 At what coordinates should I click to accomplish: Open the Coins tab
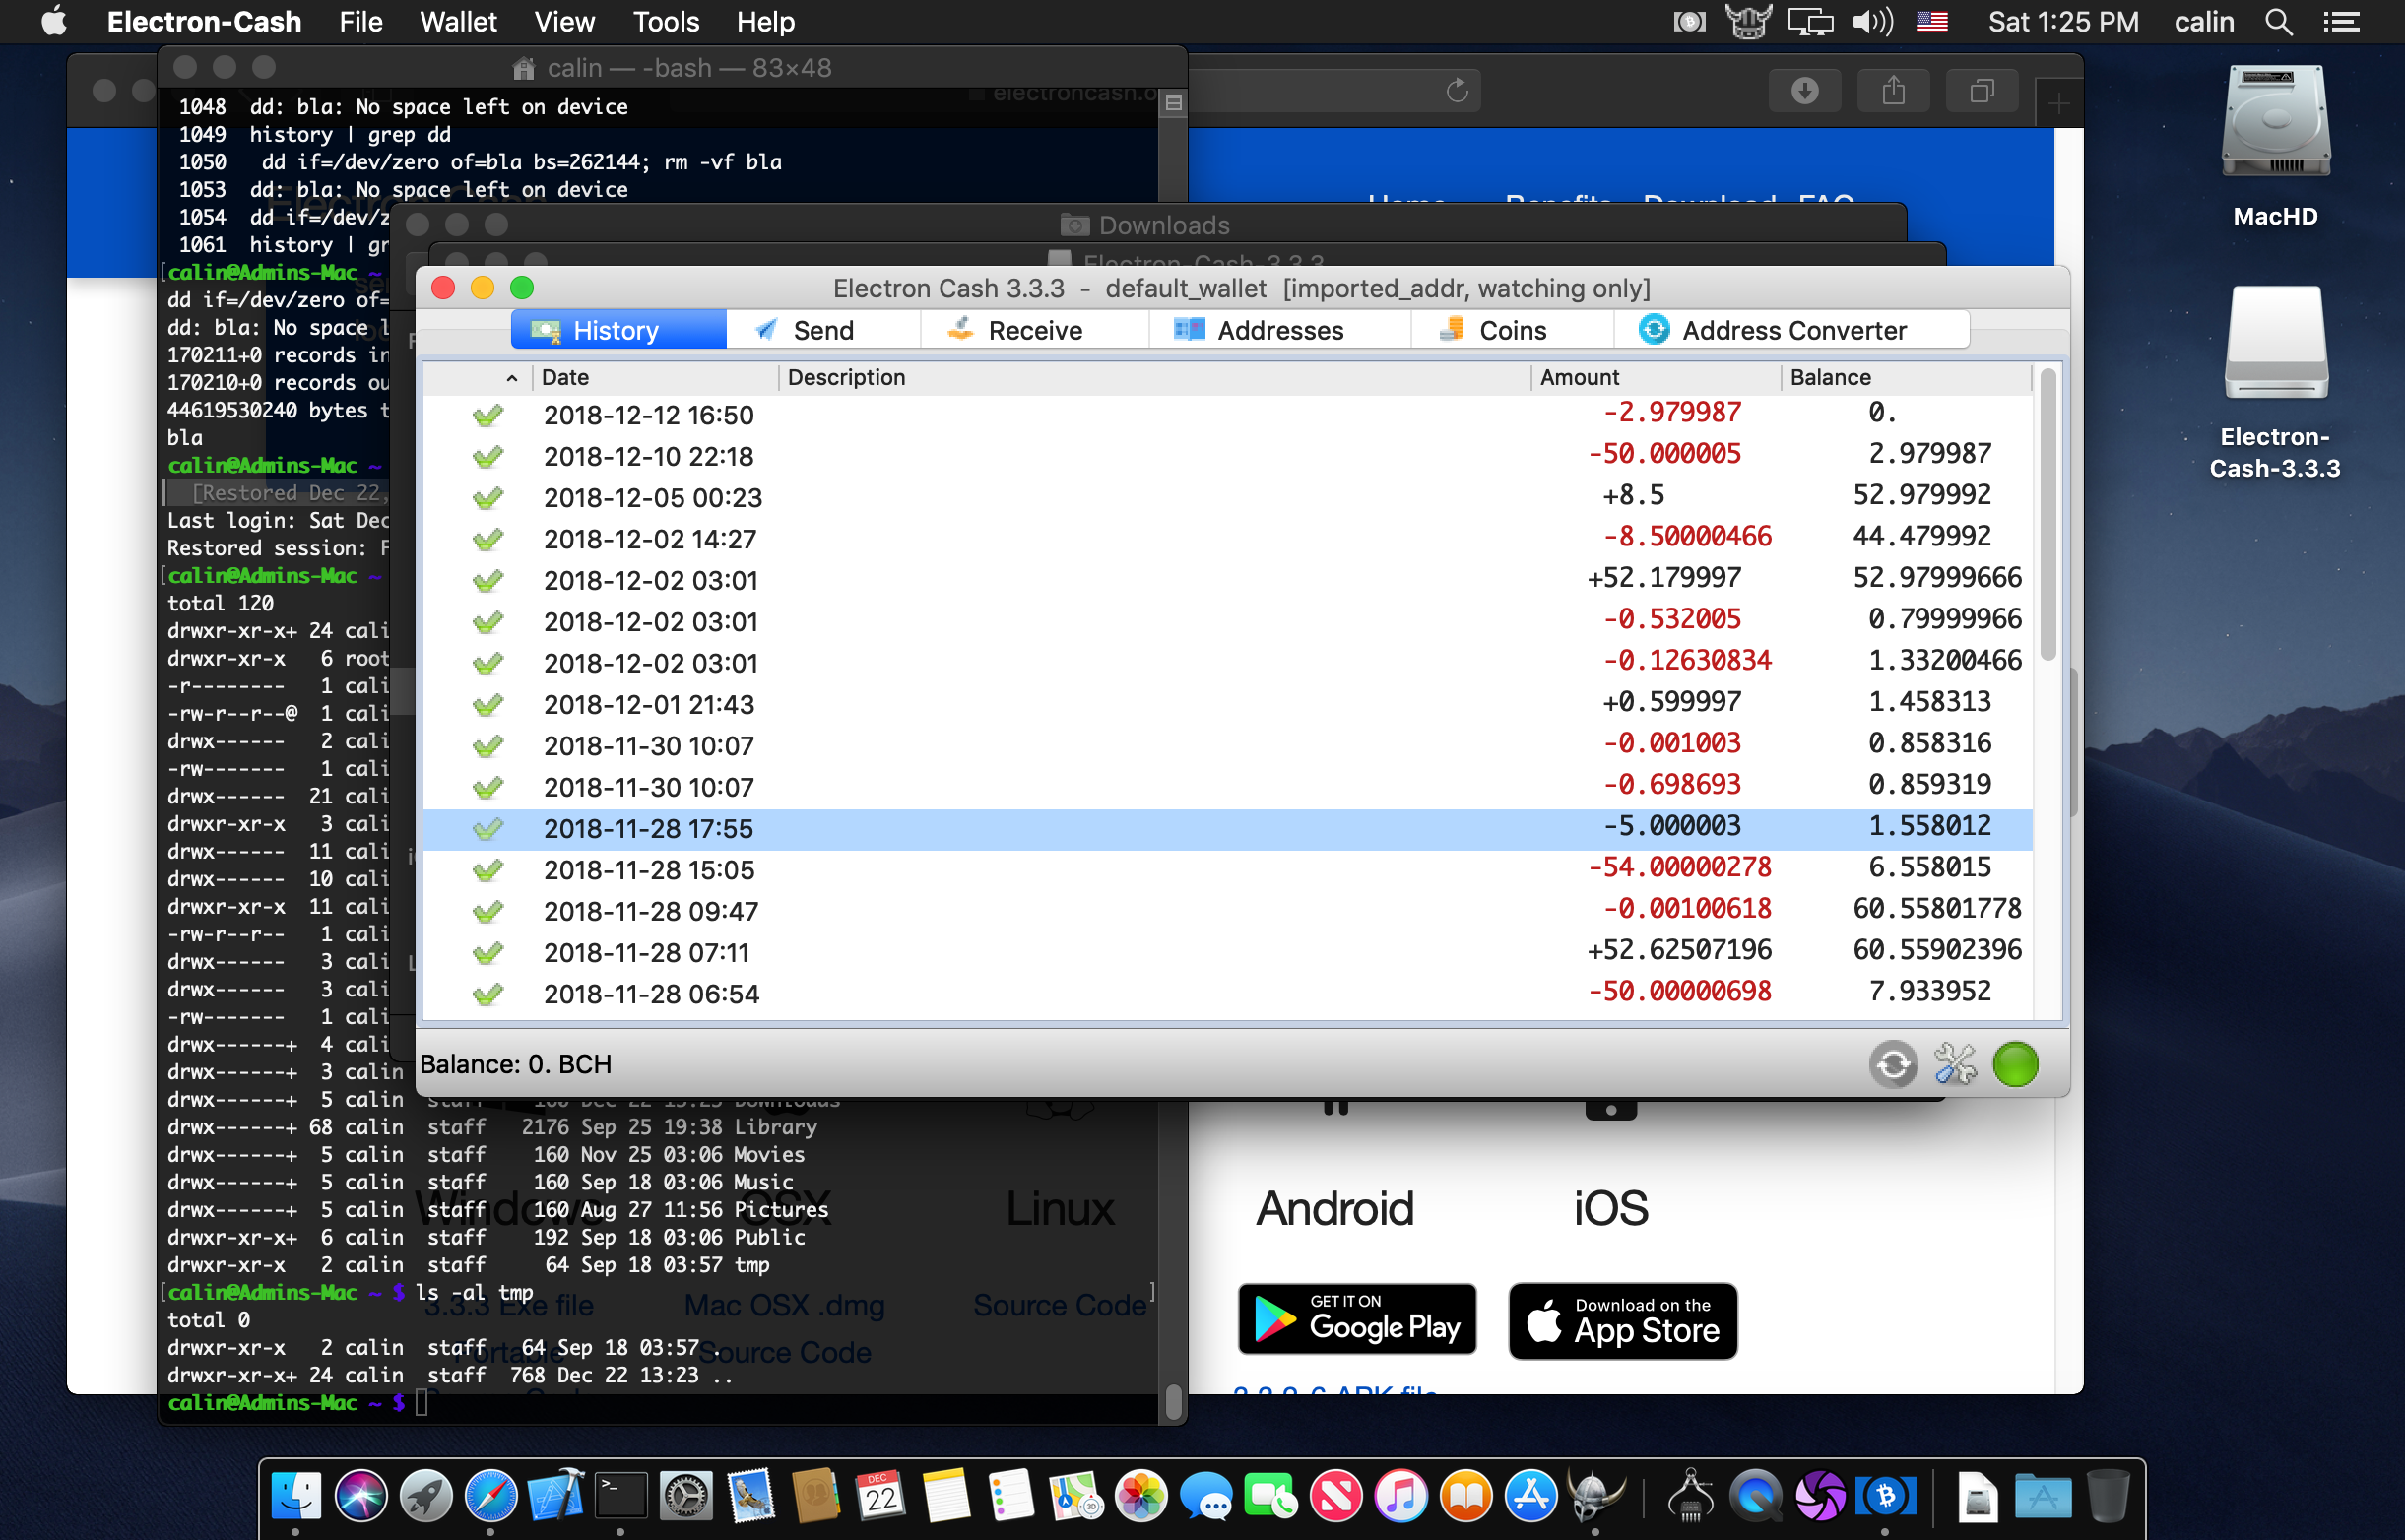click(x=1512, y=330)
